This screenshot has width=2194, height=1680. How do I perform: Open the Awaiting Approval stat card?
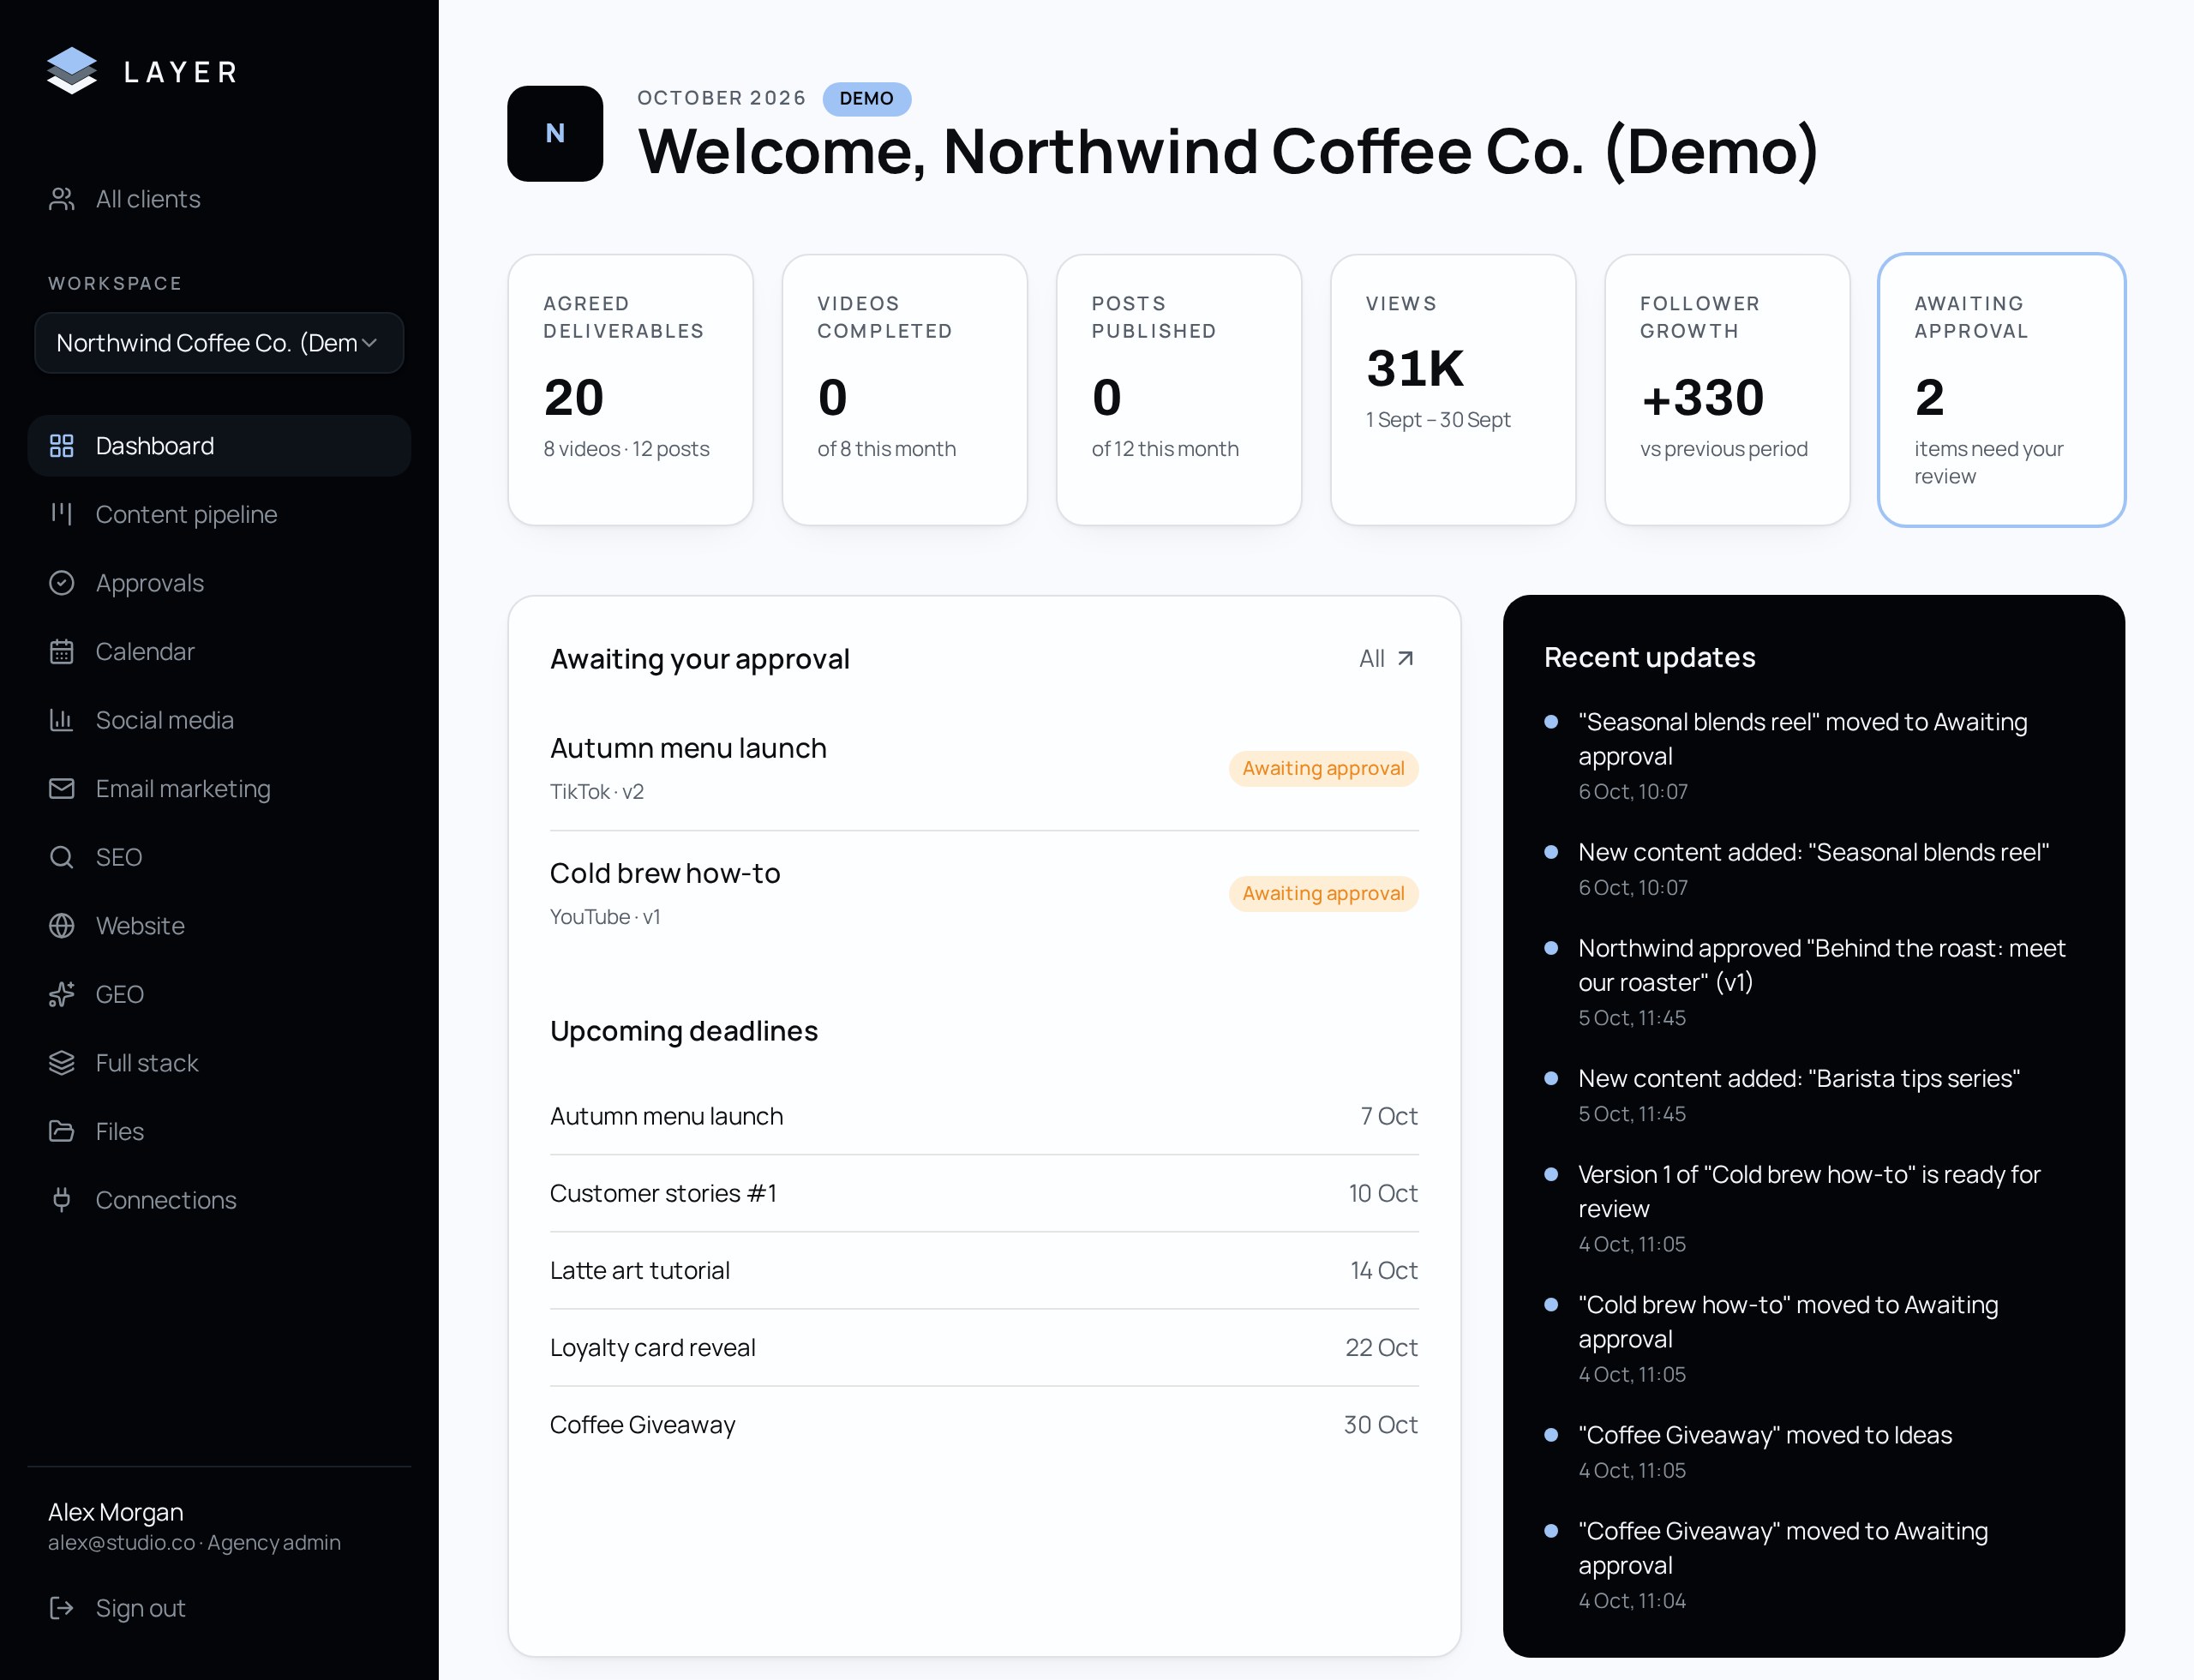2001,390
